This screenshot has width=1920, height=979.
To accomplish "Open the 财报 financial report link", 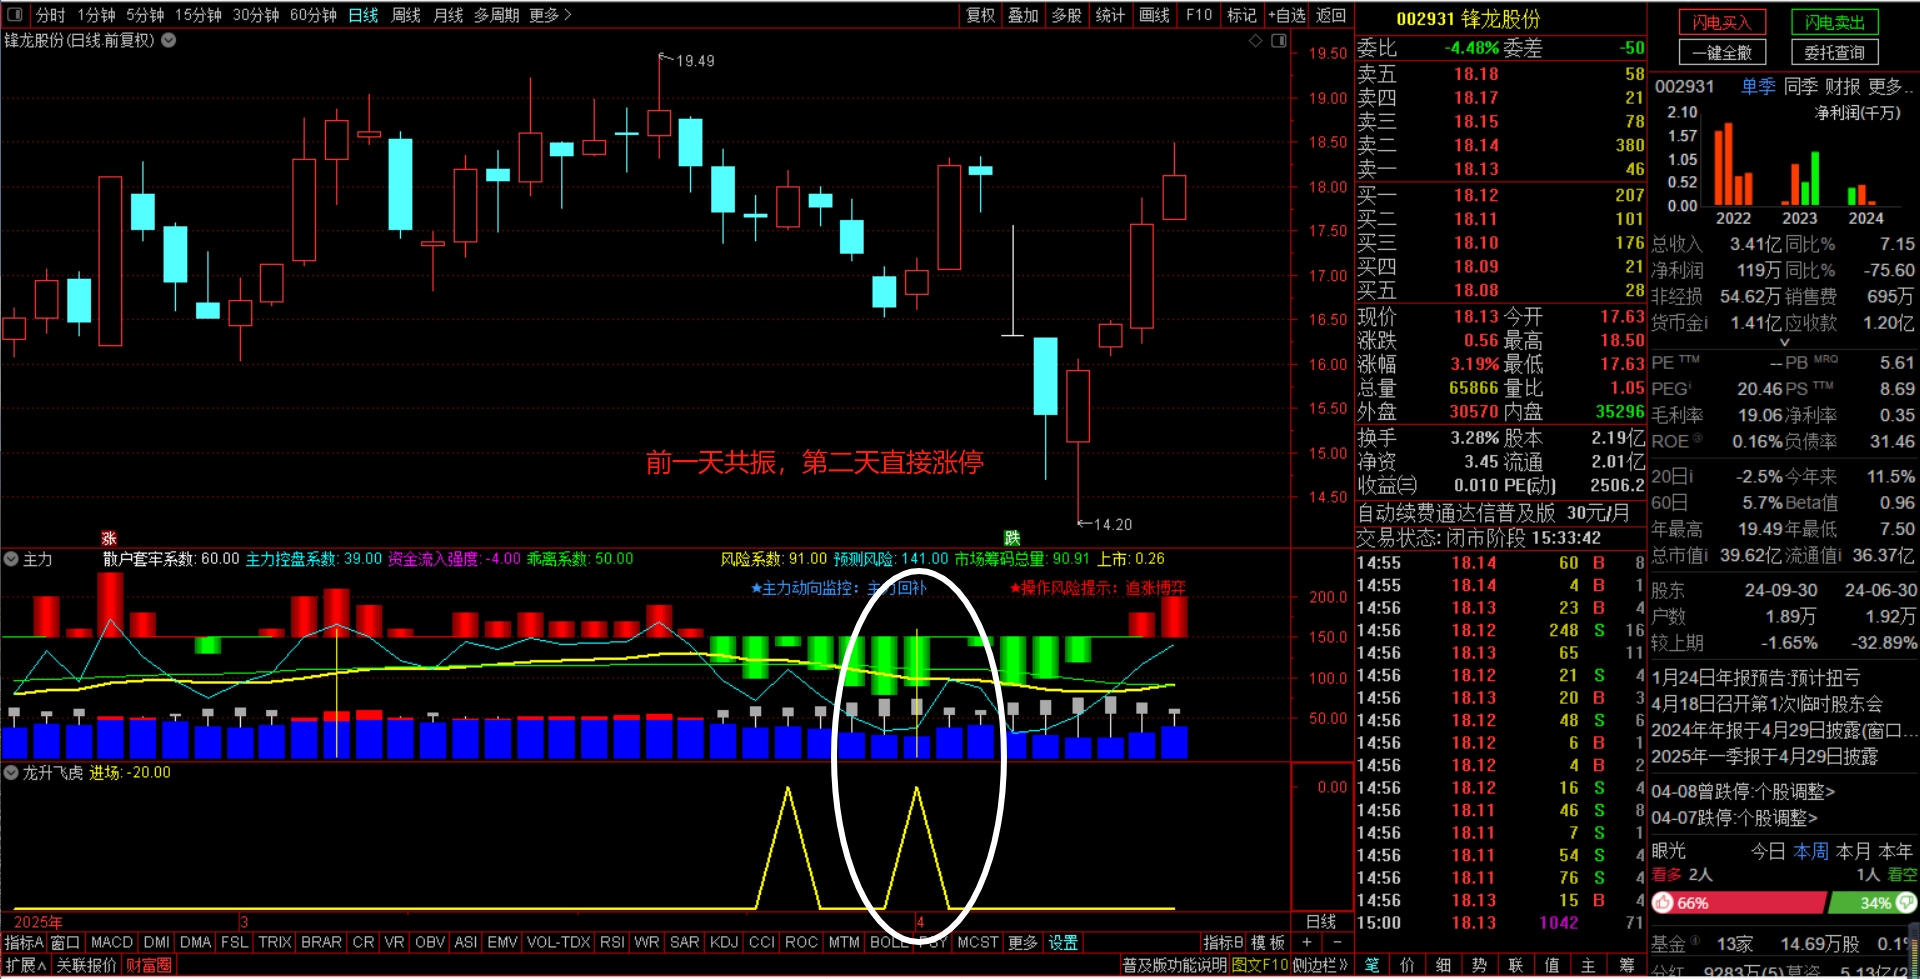I will (1843, 87).
